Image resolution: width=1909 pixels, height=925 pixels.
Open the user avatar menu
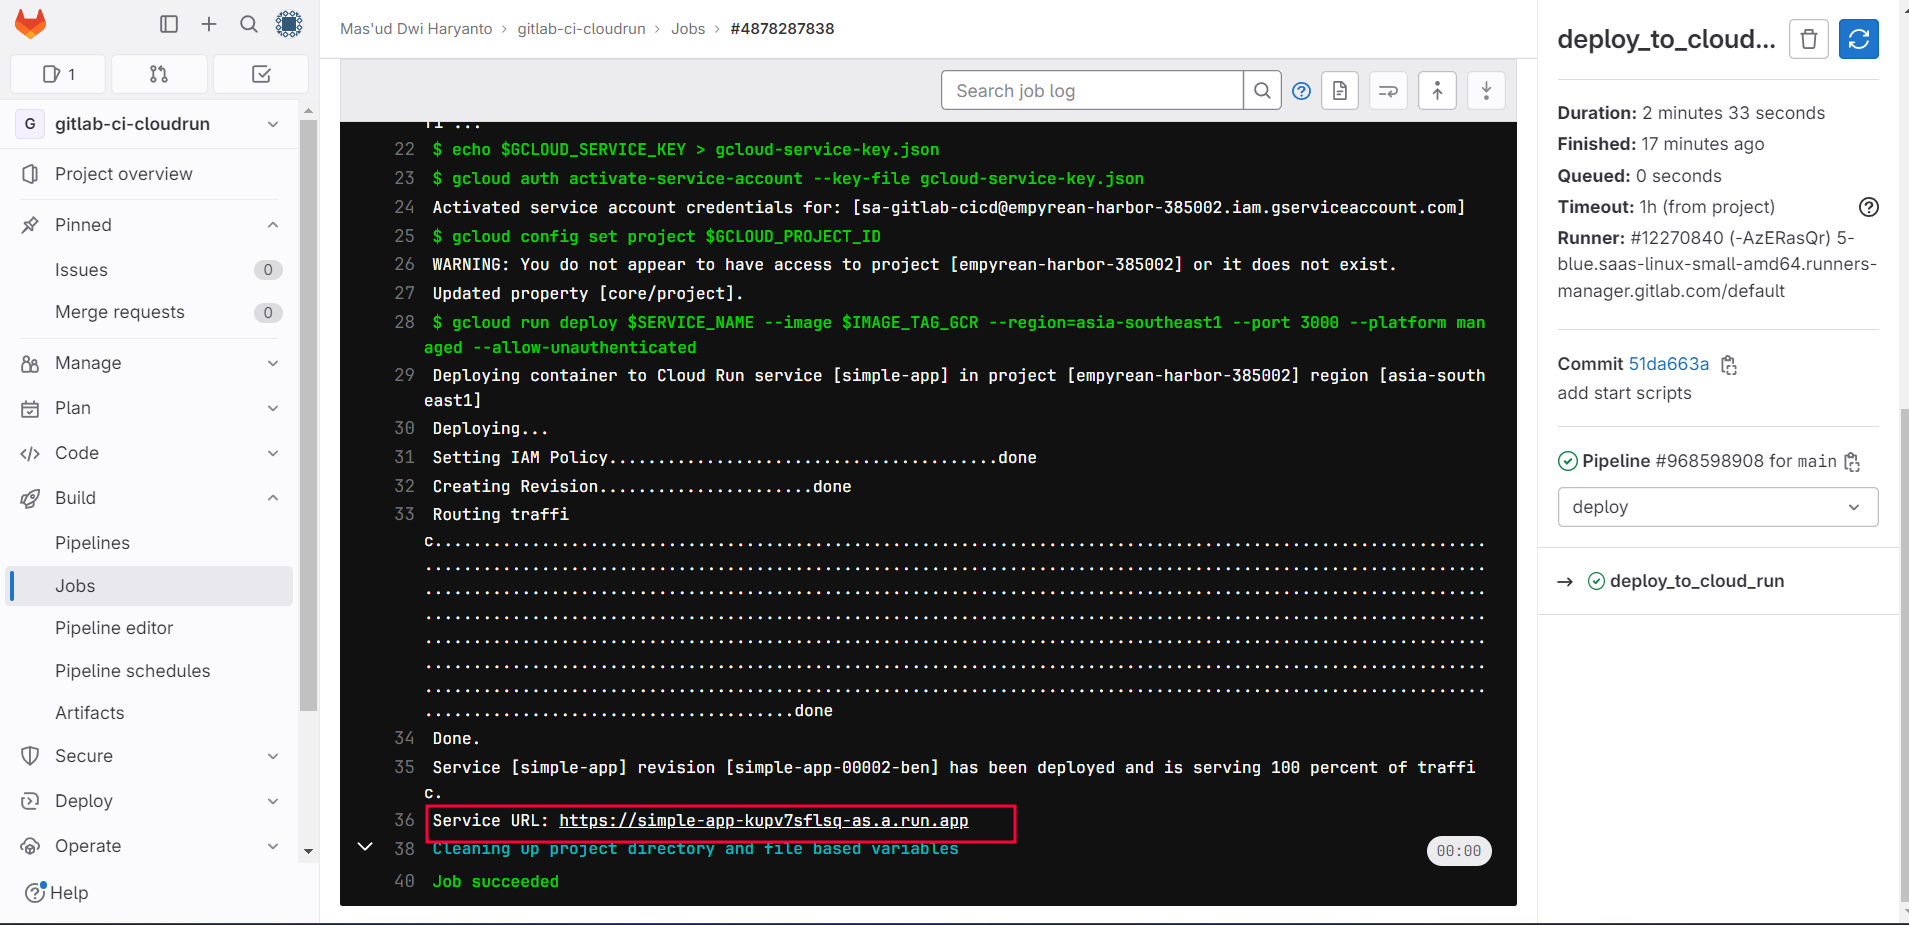289,24
